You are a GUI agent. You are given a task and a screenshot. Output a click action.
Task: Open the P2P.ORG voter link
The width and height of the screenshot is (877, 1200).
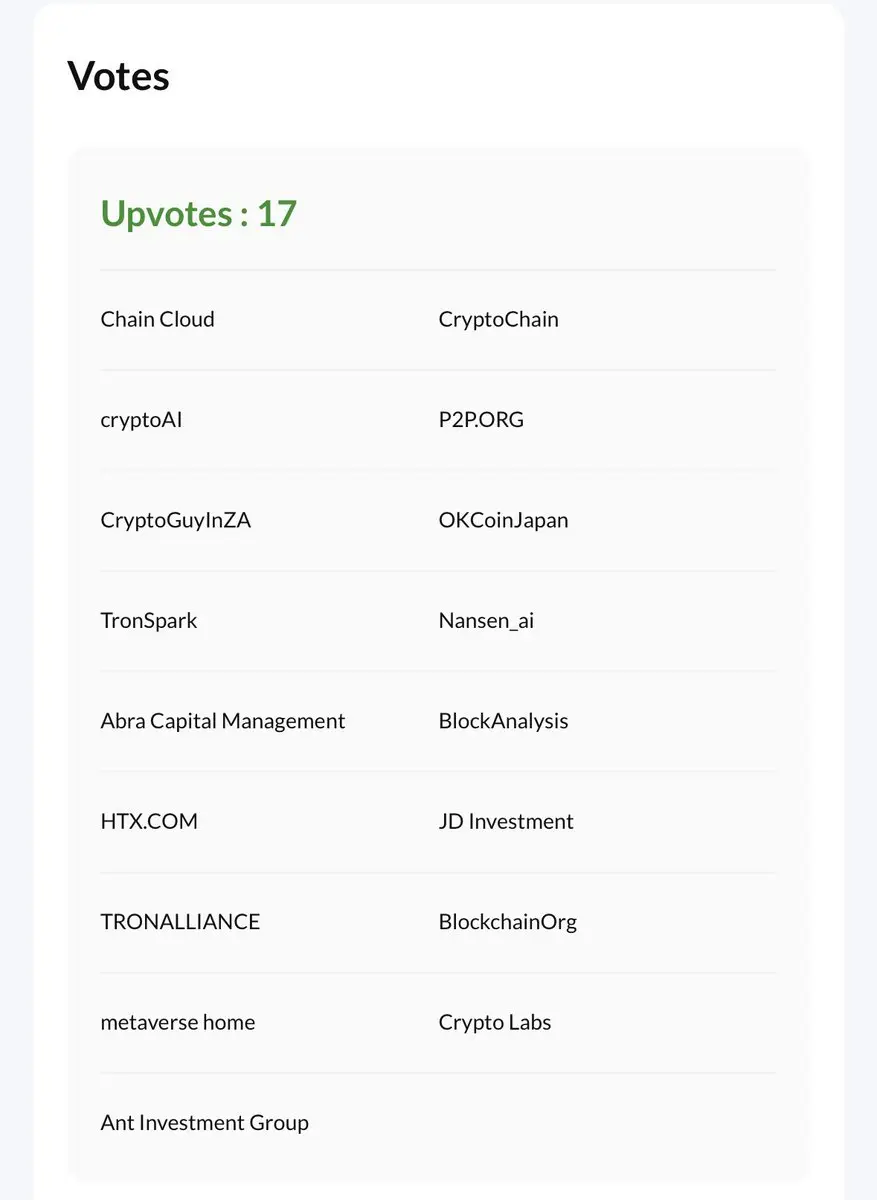481,420
